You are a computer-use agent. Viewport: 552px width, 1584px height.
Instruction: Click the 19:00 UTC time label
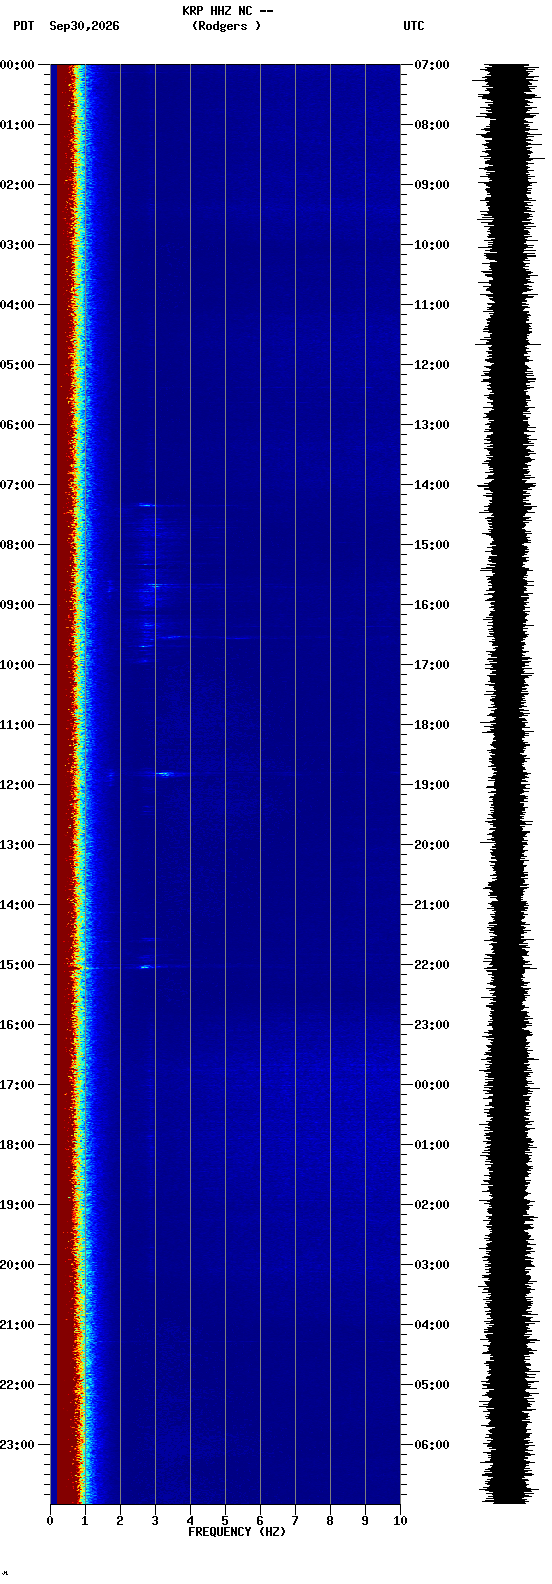click(x=432, y=785)
